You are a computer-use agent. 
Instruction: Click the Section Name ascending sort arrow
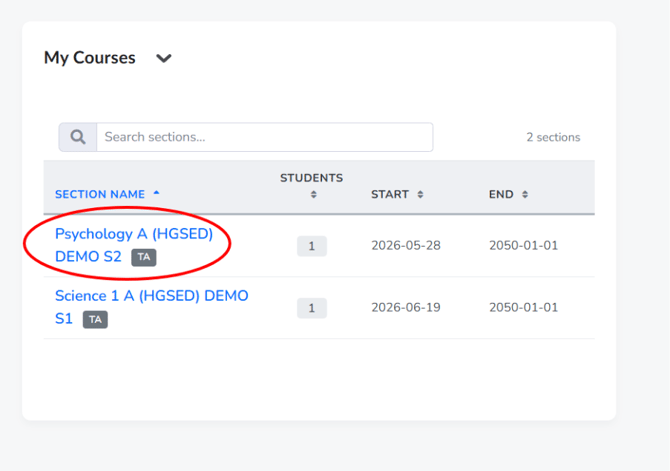[x=156, y=193]
